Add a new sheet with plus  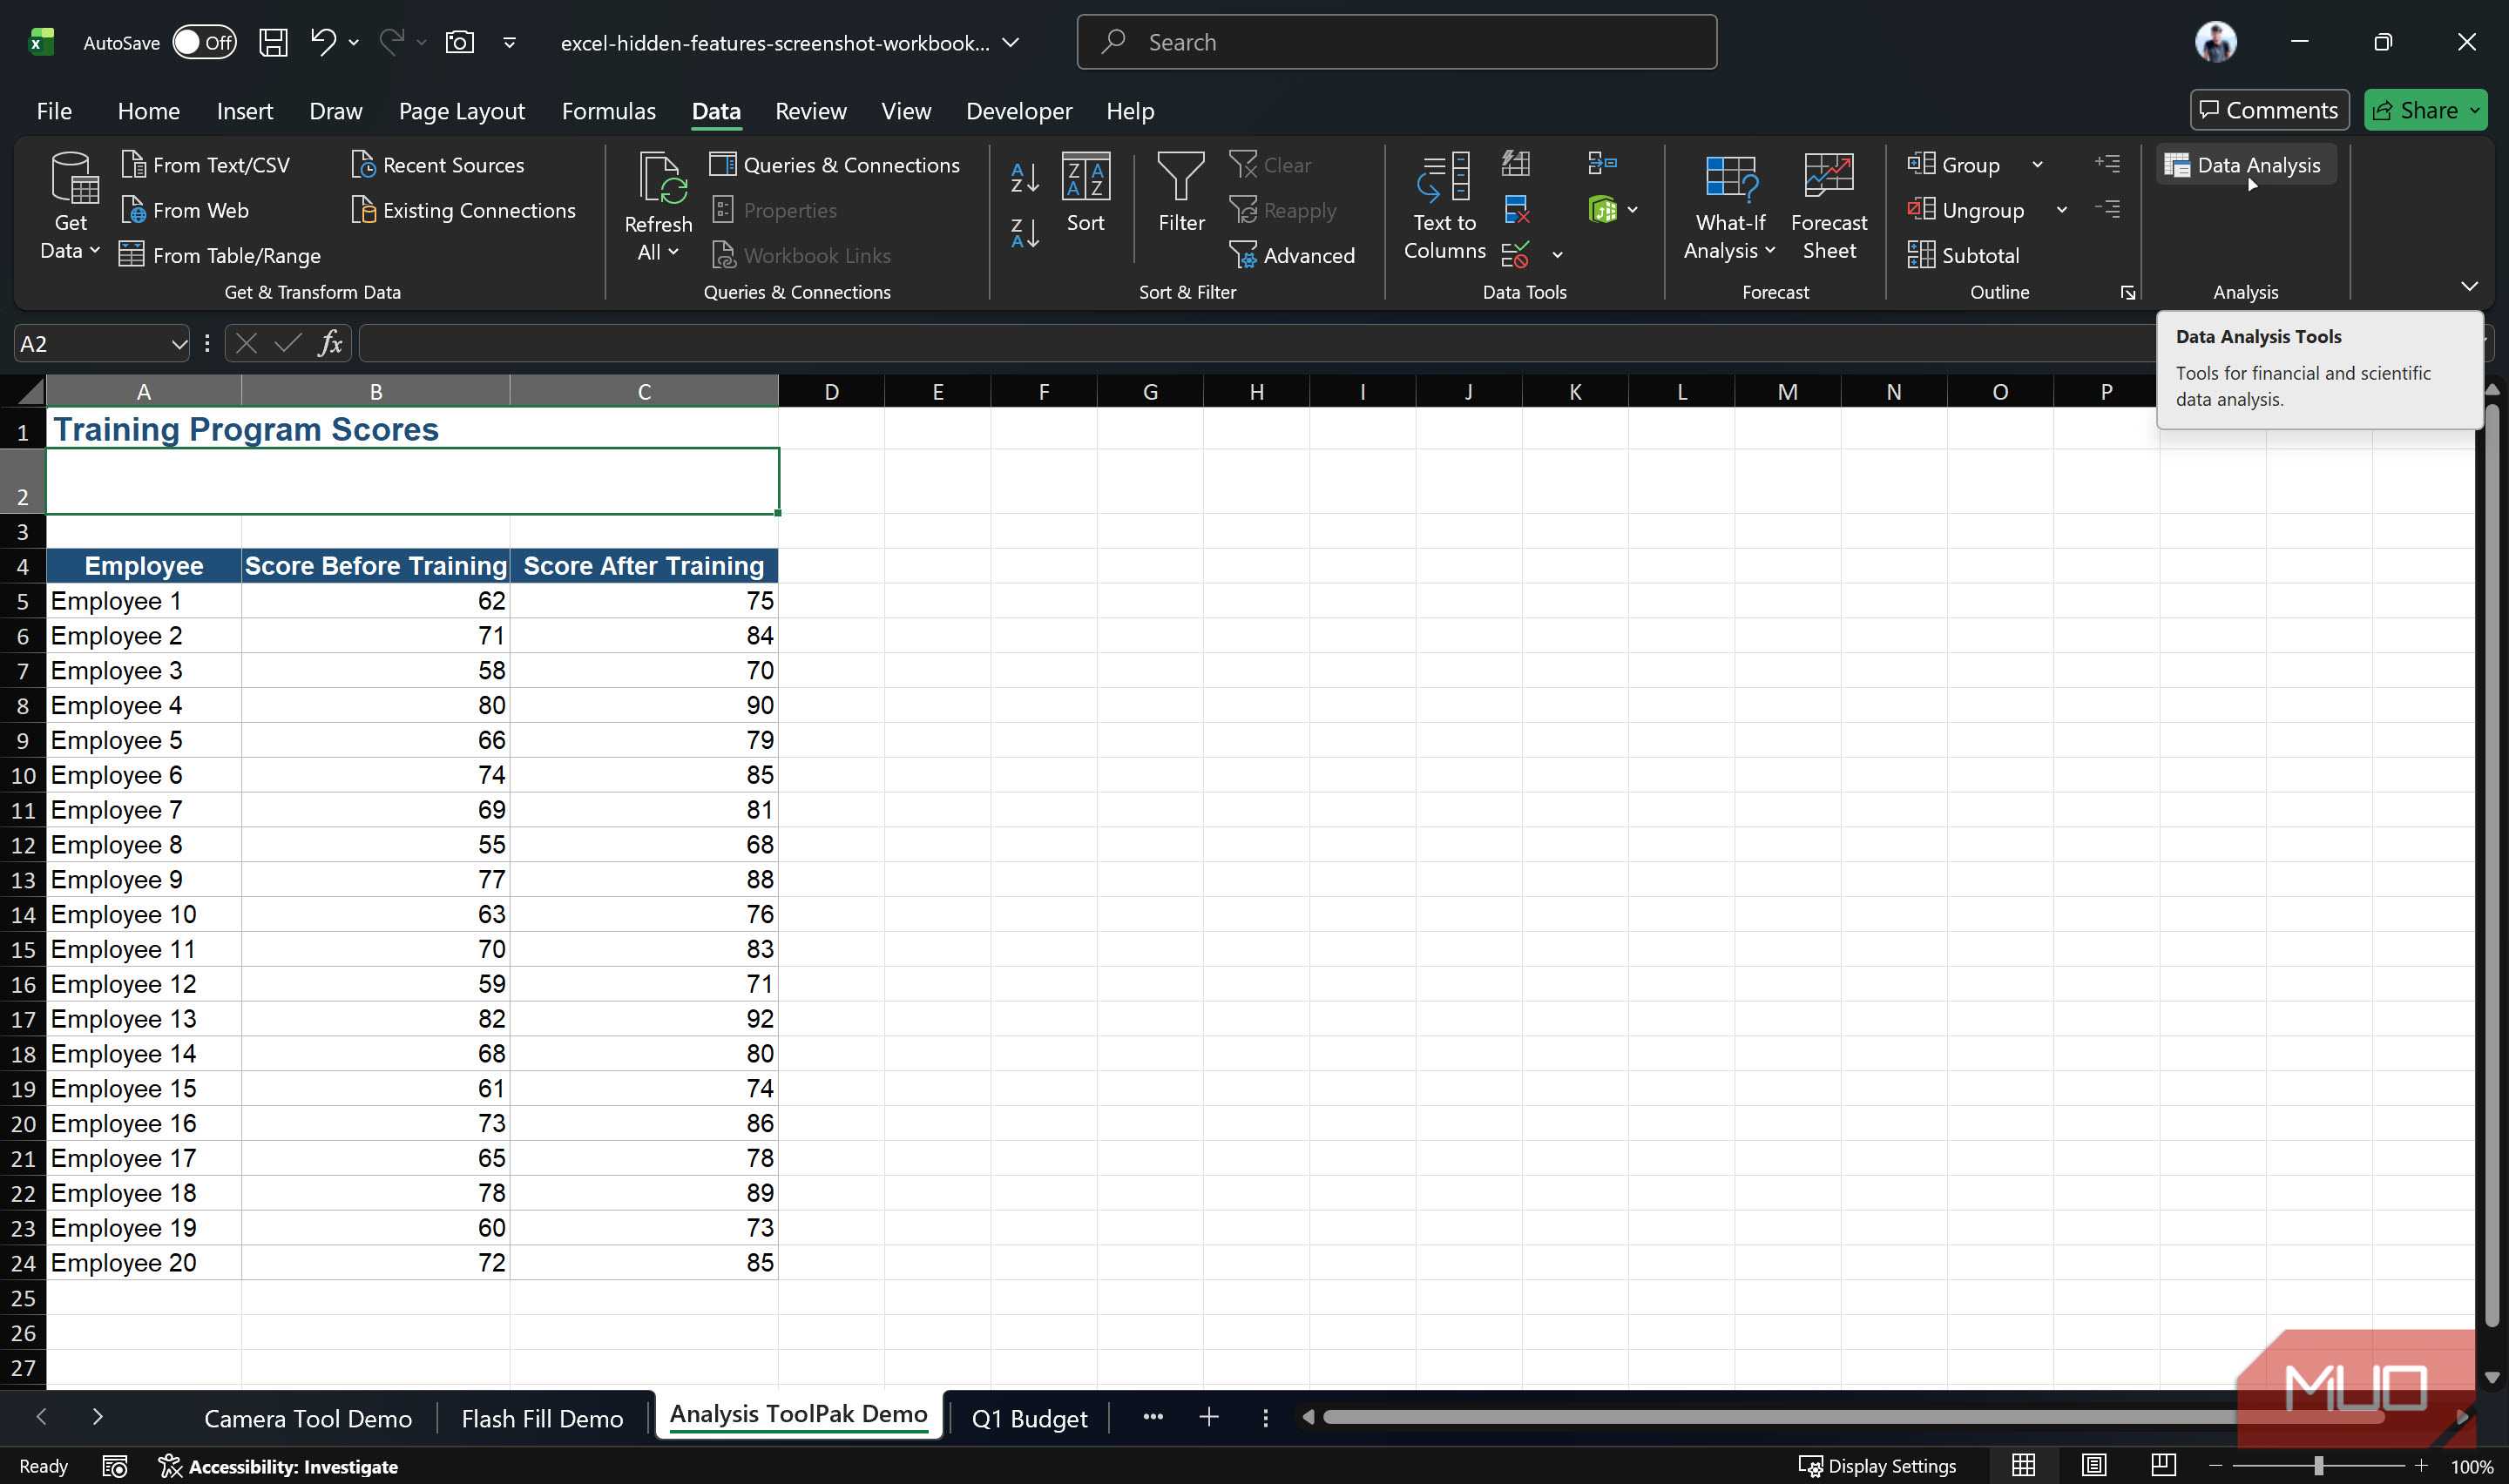[1208, 1417]
